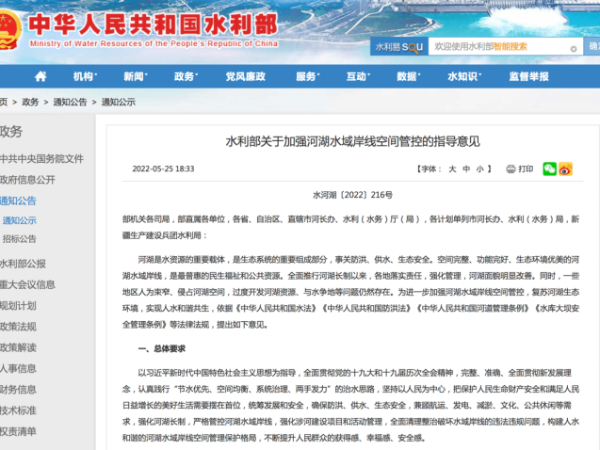Focus the 欢迎使用水利部智能搜索 search field
Screen dimensions: 600x450
coord(505,47)
